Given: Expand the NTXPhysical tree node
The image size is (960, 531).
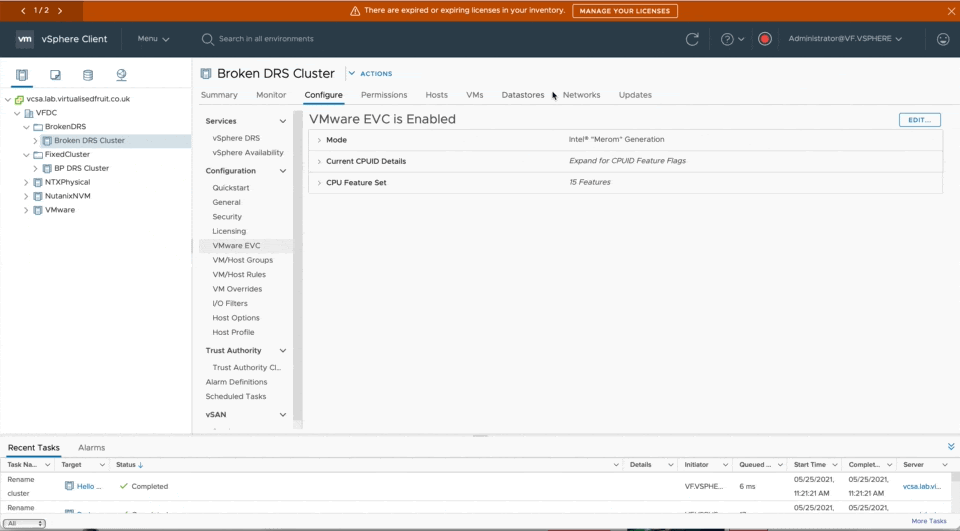Looking at the screenshot, I should 26,183.
